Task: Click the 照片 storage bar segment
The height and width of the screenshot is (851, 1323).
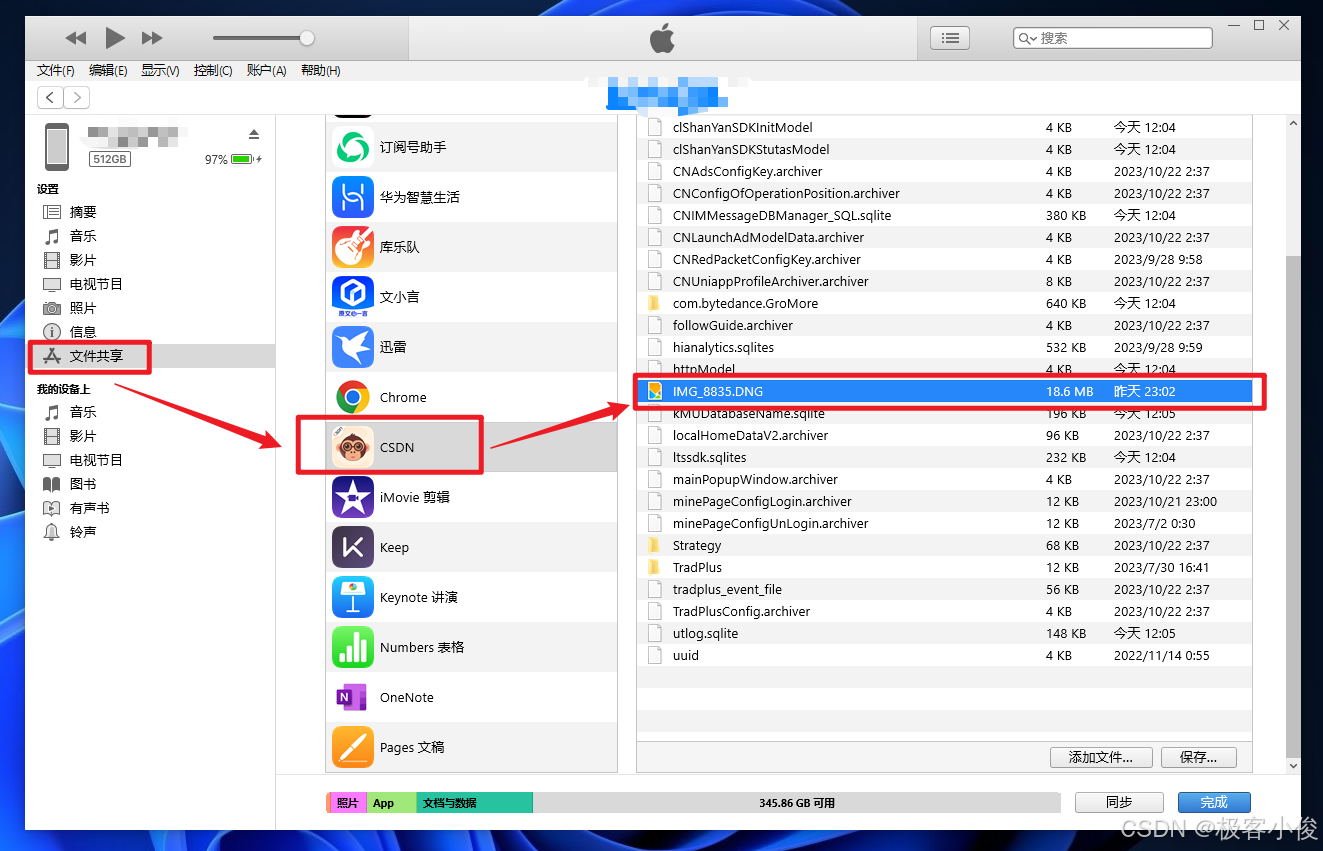Action: point(347,802)
